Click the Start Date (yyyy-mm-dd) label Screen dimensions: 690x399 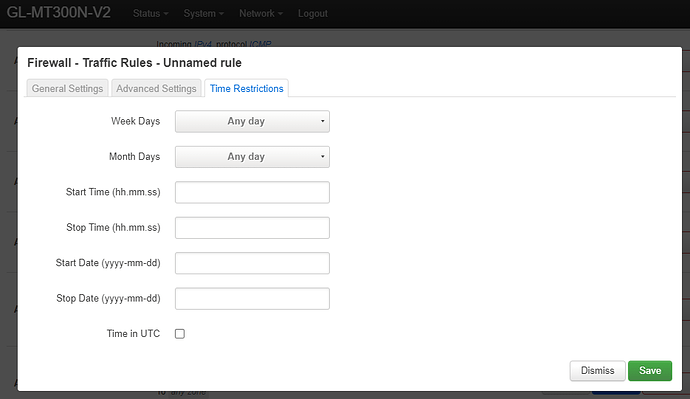[108, 263]
